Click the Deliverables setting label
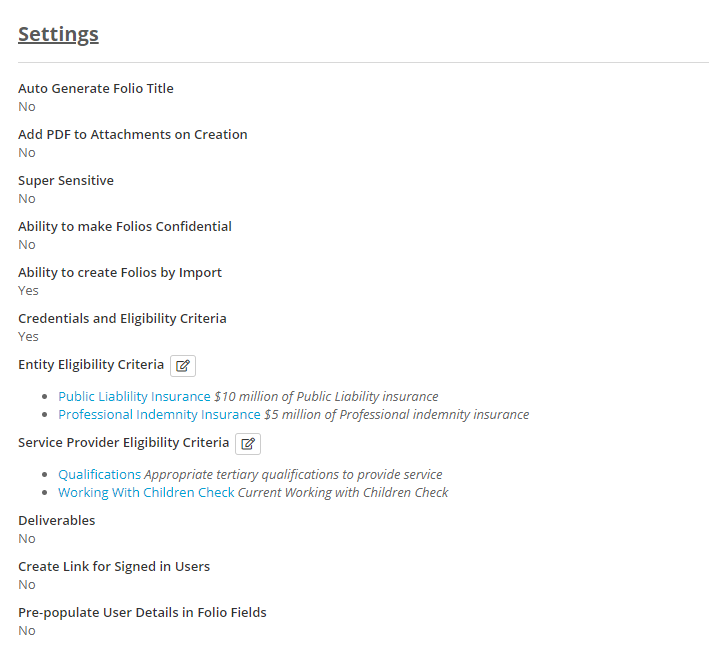The image size is (709, 671). pyautogui.click(x=57, y=521)
